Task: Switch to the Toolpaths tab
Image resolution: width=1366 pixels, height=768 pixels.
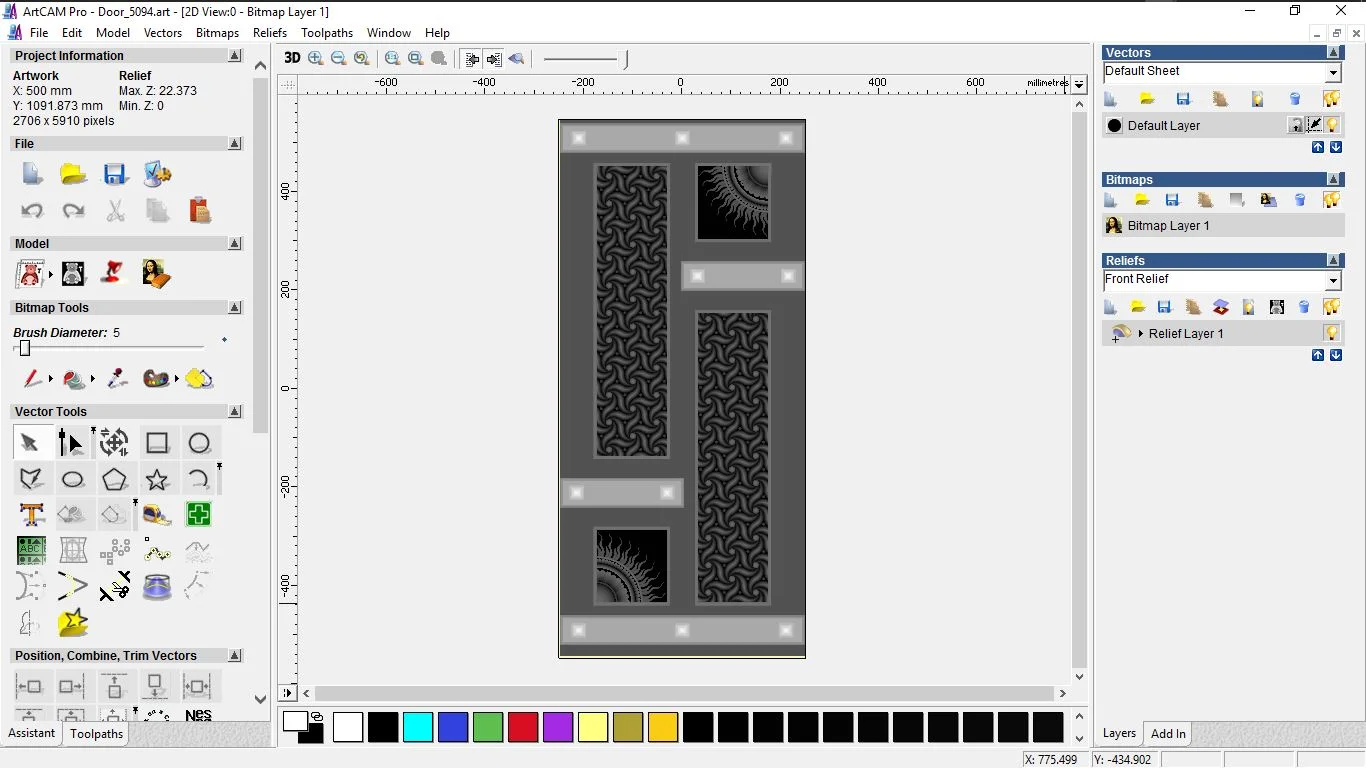Action: click(x=96, y=733)
